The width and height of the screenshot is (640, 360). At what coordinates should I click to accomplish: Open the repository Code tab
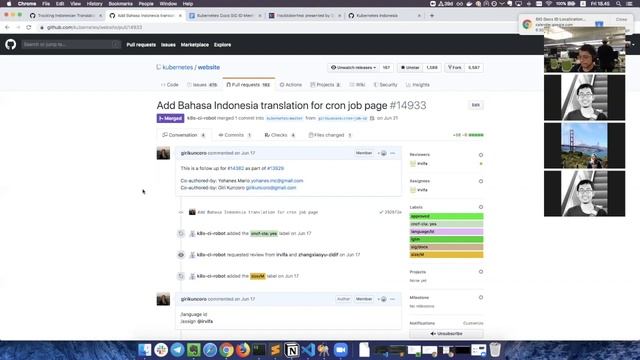click(170, 85)
